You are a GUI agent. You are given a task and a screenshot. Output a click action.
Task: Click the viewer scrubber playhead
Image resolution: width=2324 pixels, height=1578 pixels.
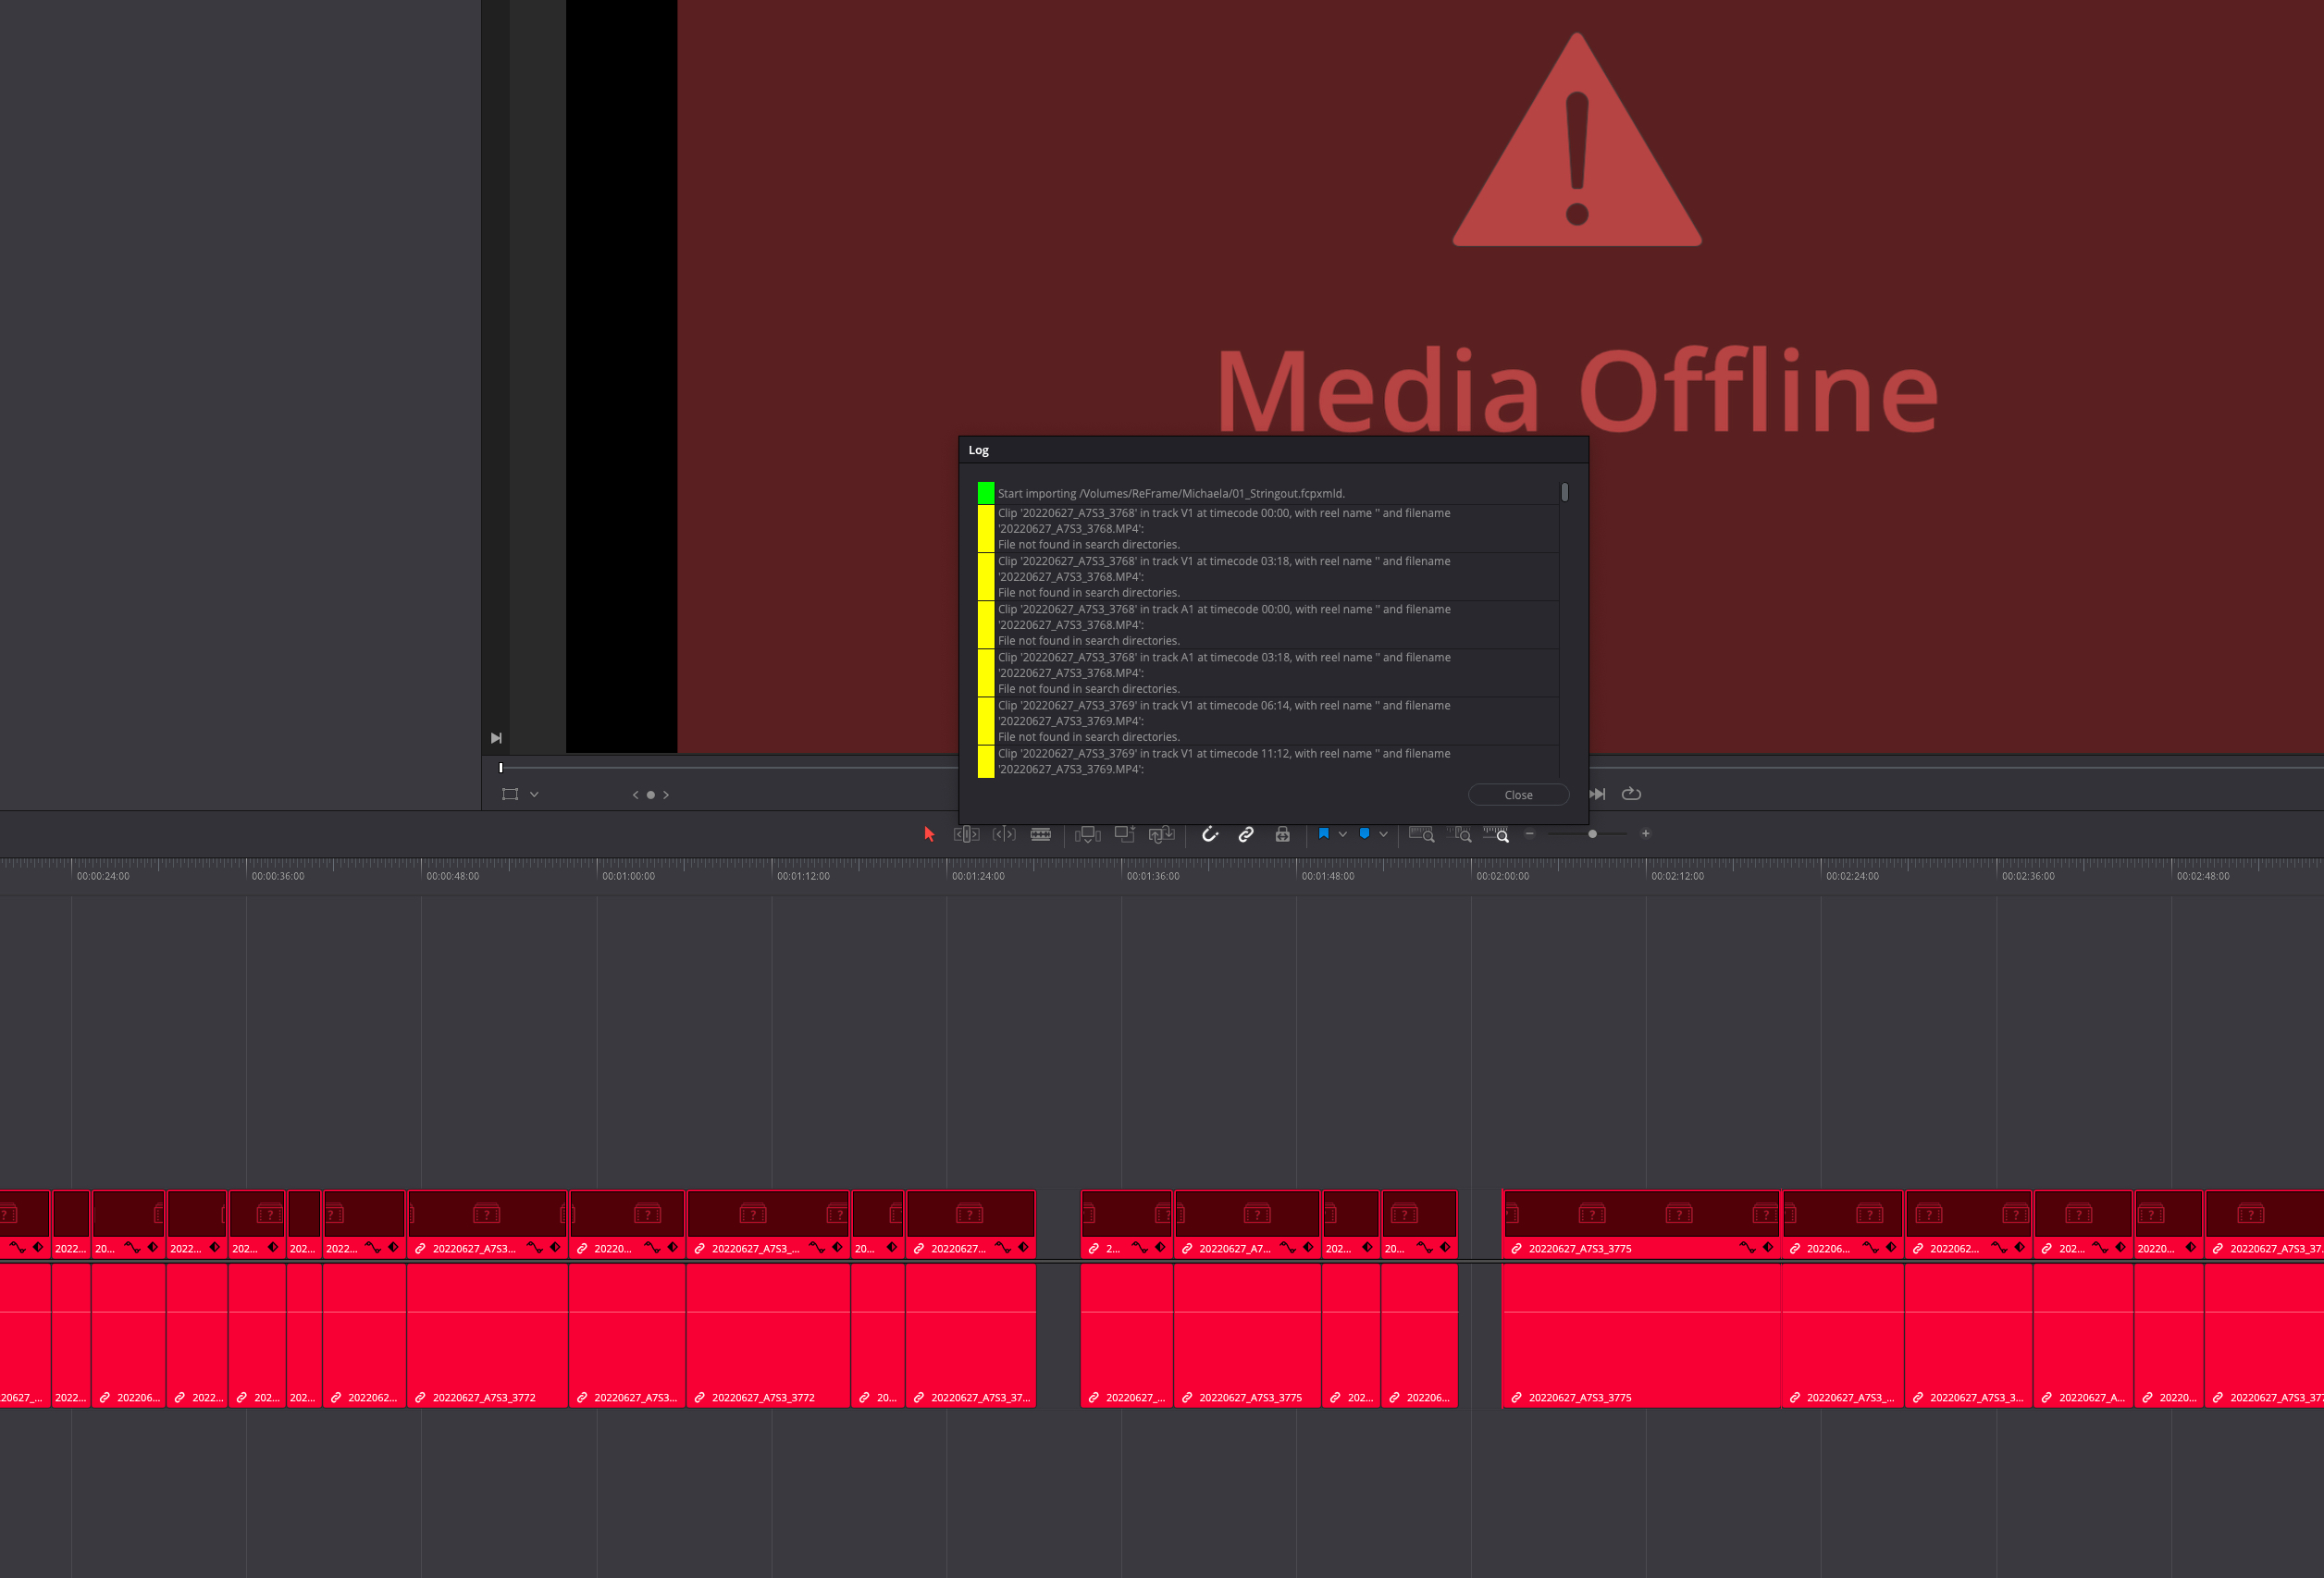coord(501,768)
